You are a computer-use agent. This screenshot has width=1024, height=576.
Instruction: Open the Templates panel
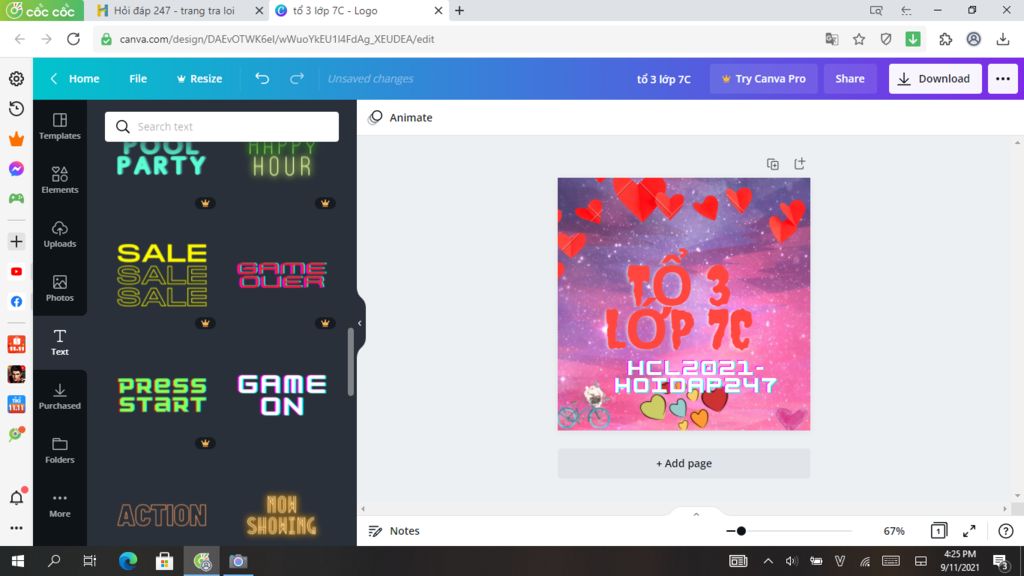click(59, 126)
